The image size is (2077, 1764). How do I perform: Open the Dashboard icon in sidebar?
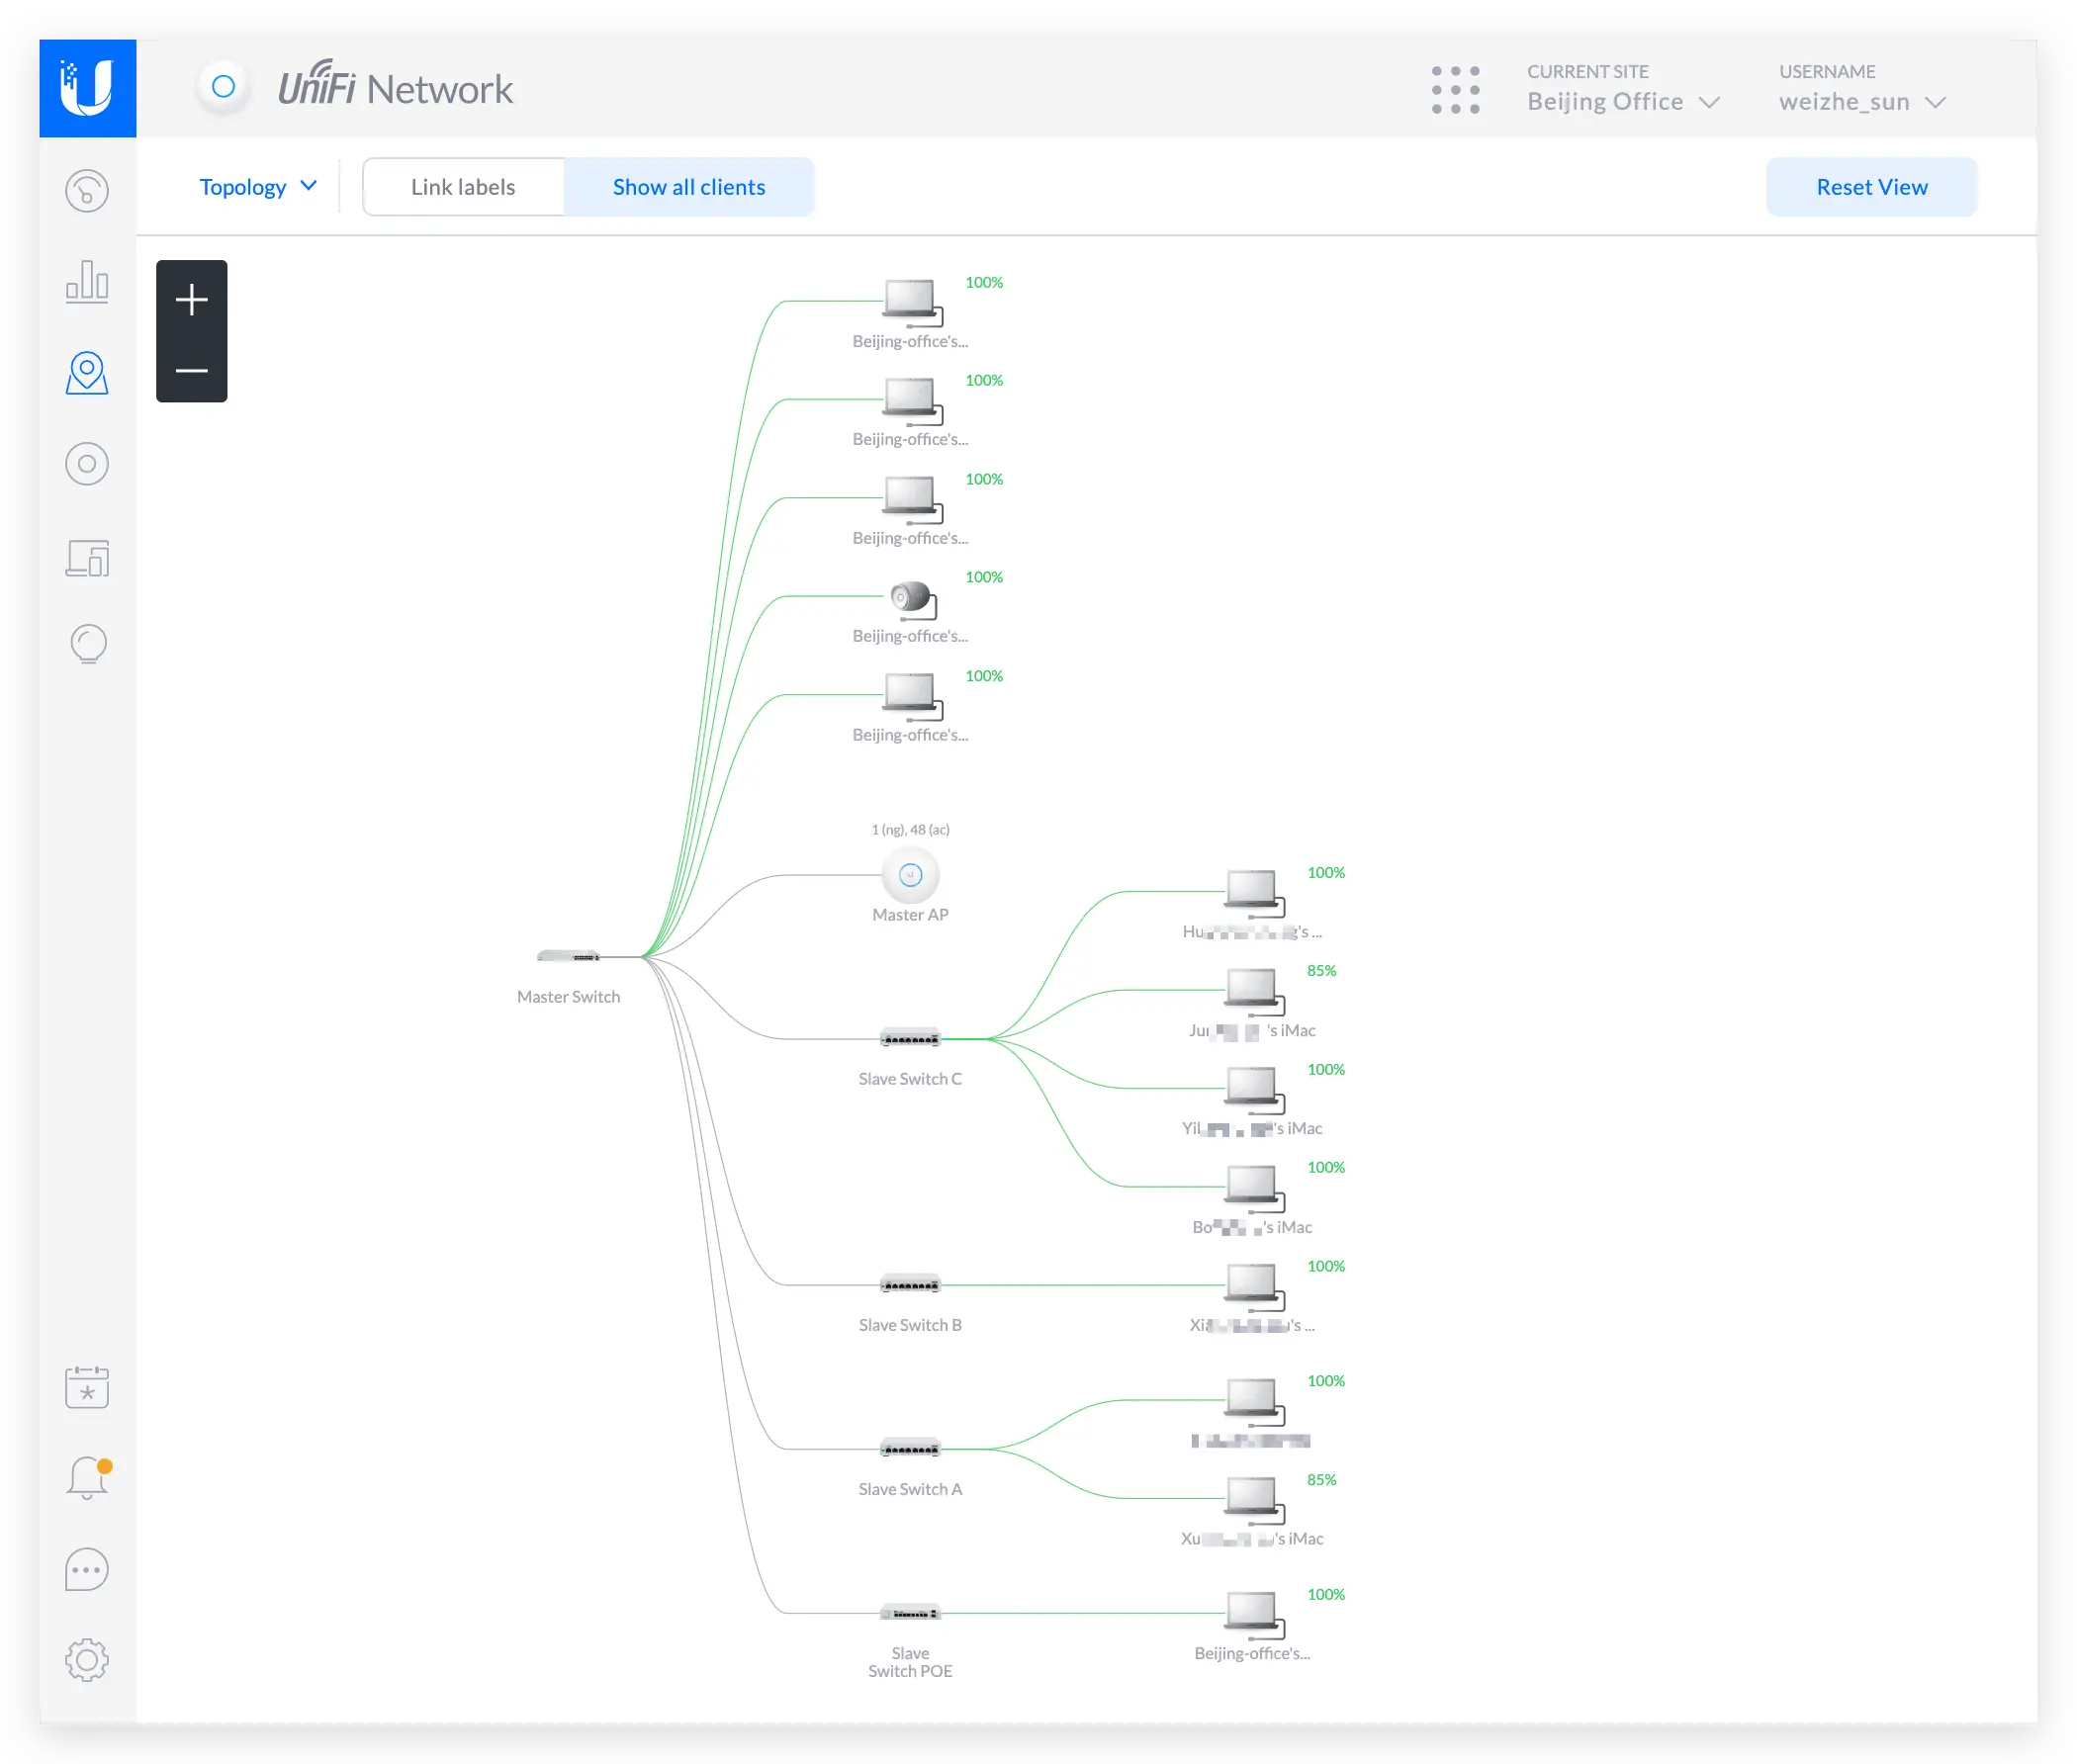pos(87,191)
